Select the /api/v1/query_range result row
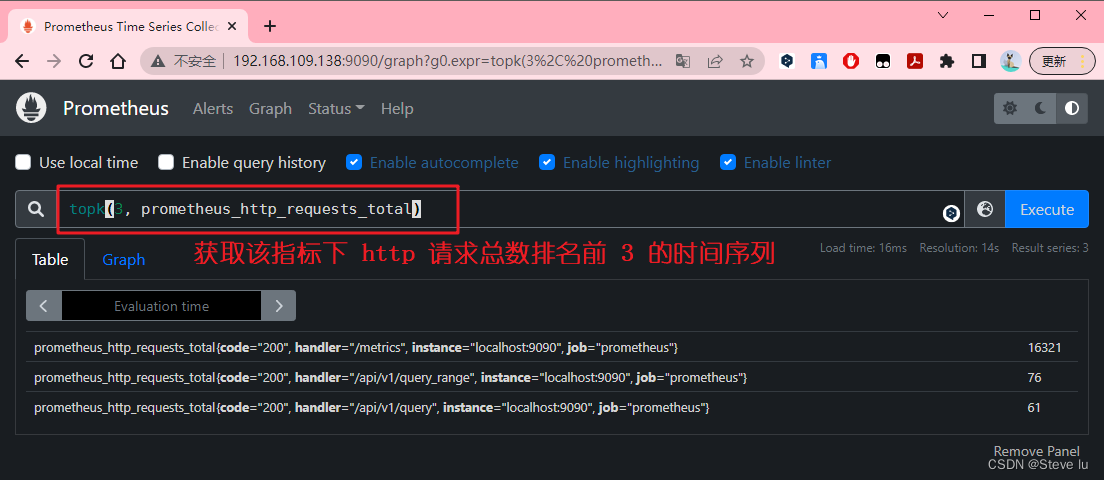1104x480 pixels. click(x=551, y=377)
